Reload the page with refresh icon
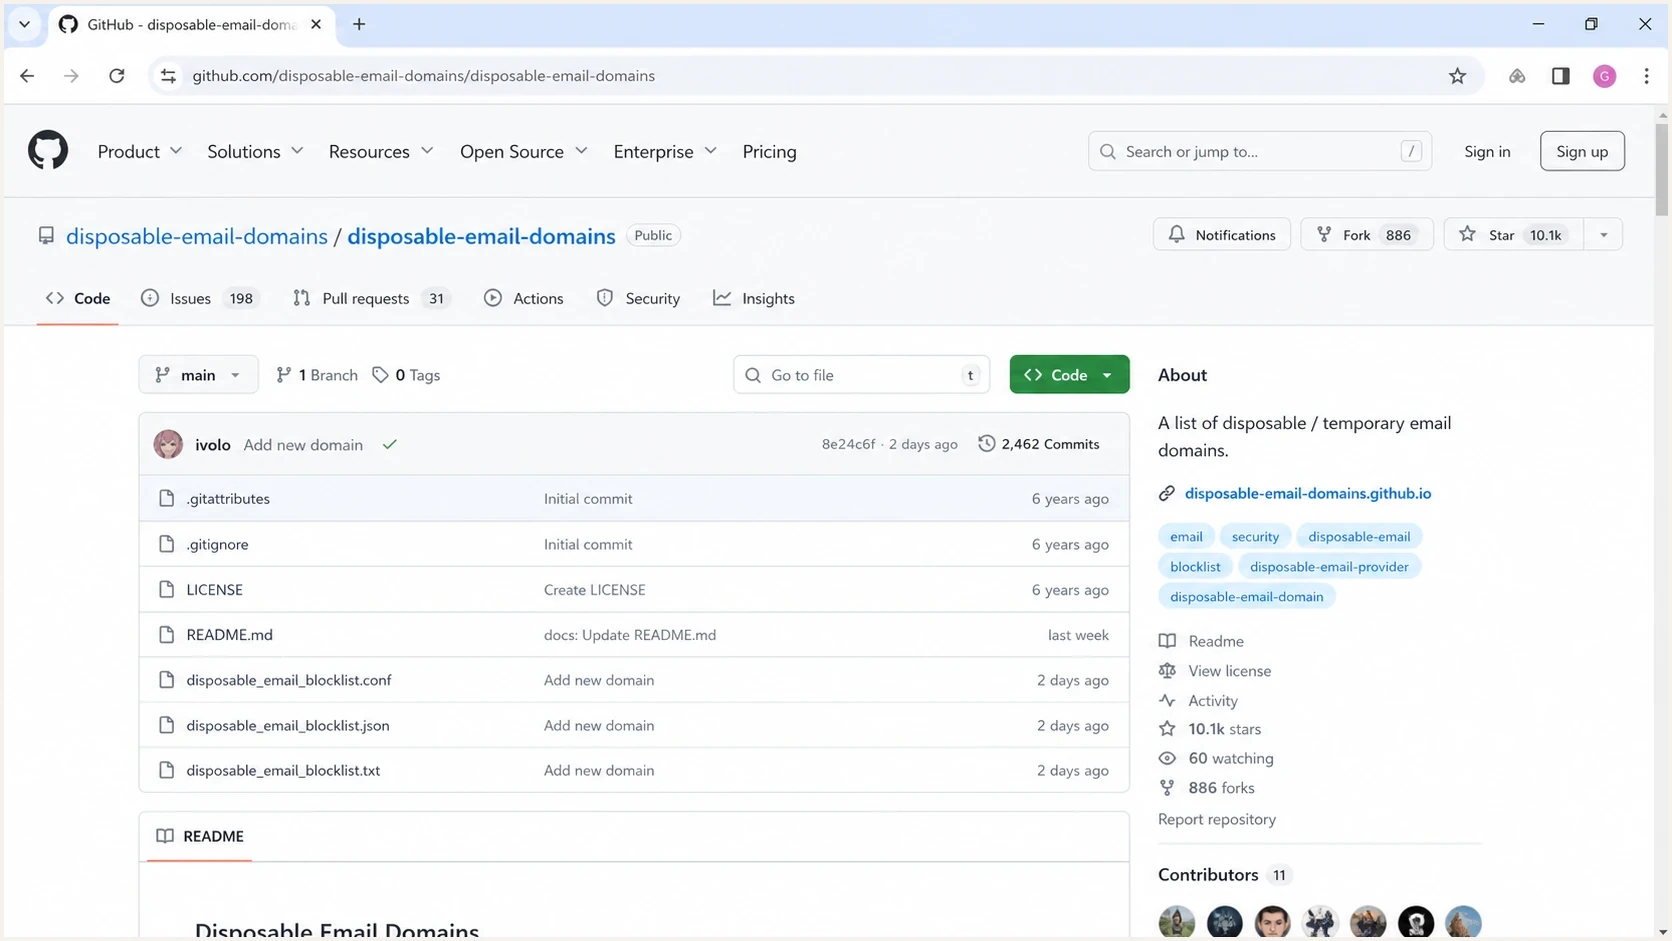1672x941 pixels. tap(117, 76)
